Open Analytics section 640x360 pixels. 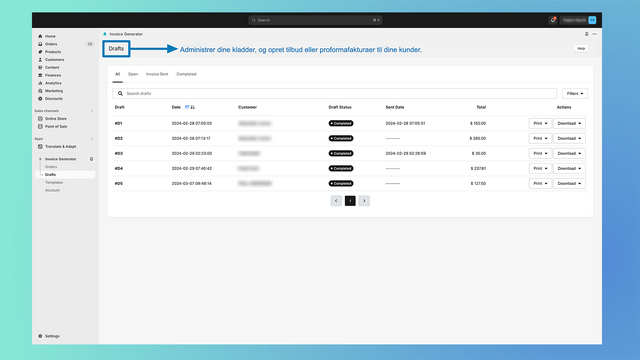[x=53, y=83]
